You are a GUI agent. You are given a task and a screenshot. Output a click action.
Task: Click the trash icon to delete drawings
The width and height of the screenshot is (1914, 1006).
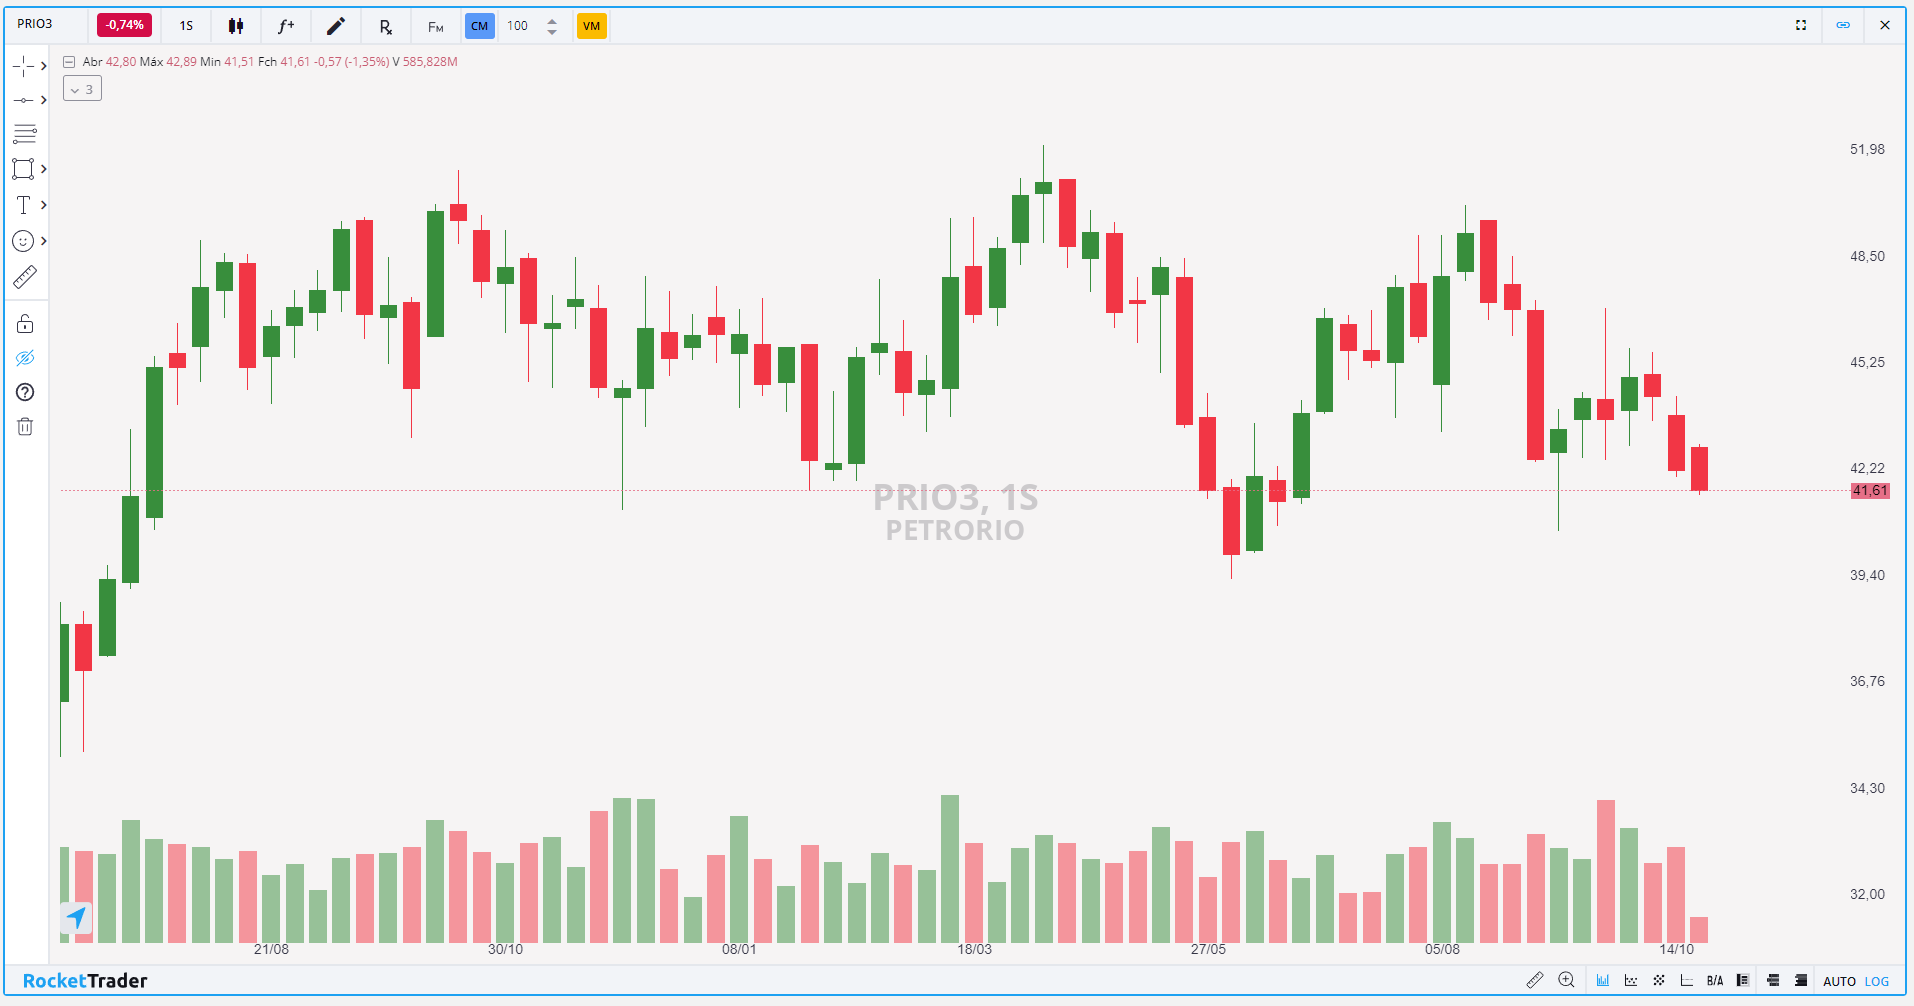[25, 427]
